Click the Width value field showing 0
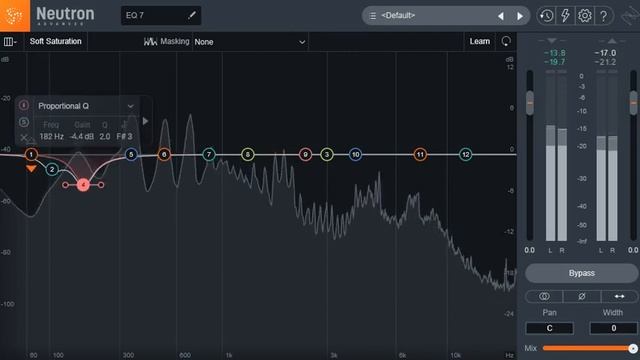 [x=613, y=328]
